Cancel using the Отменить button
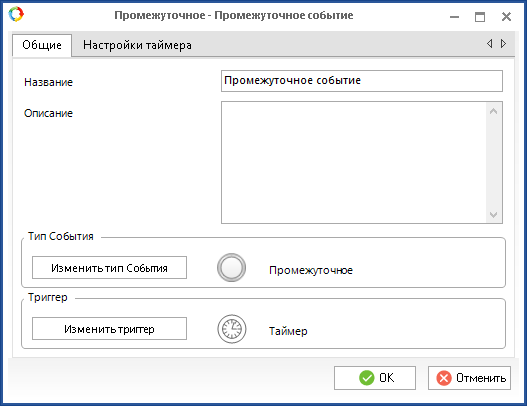The width and height of the screenshot is (527, 406). click(x=469, y=378)
